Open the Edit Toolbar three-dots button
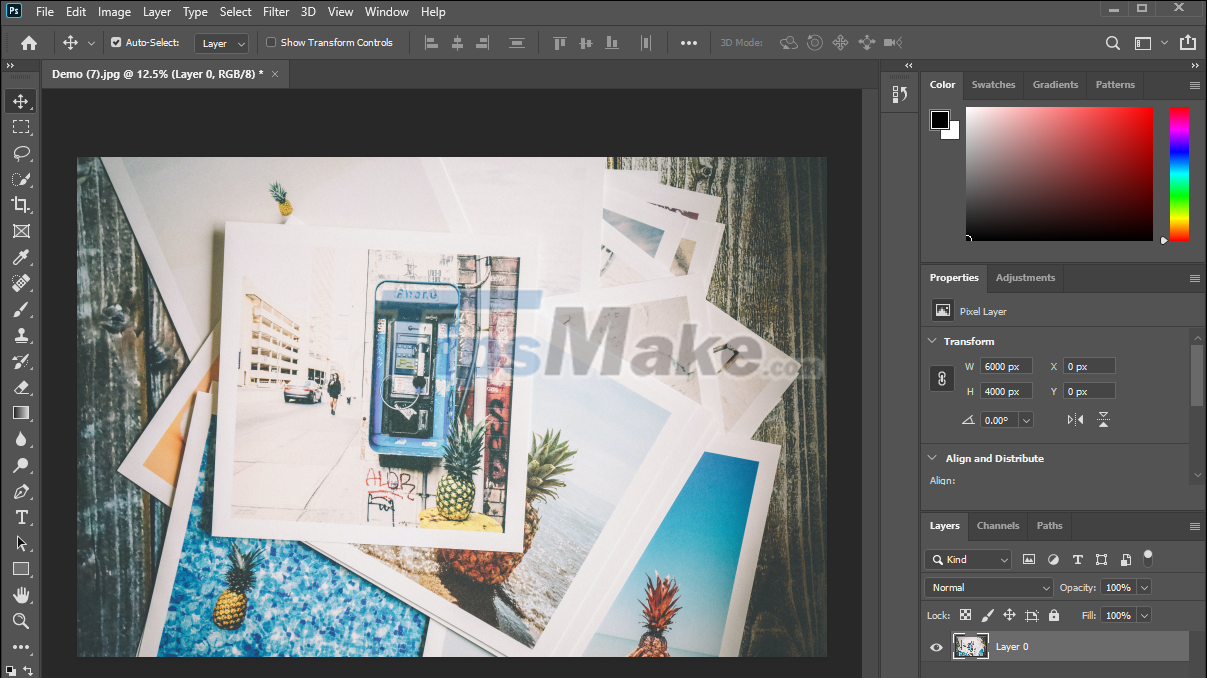This screenshot has height=678, width=1207. point(21,646)
